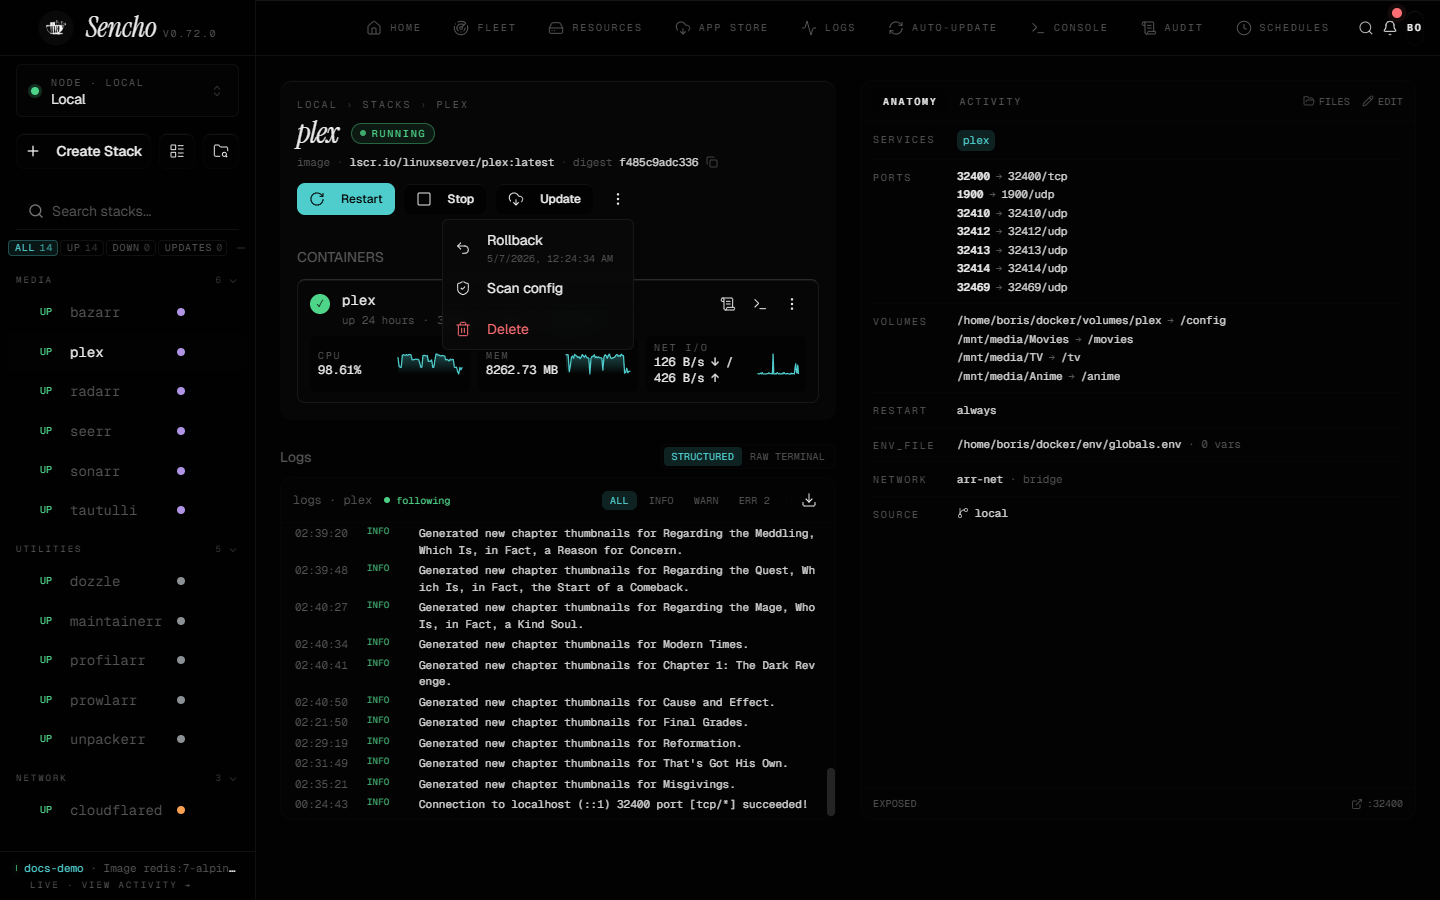The width and height of the screenshot is (1440, 900).
Task: Go to FLEET in top navigation
Action: 484,28
